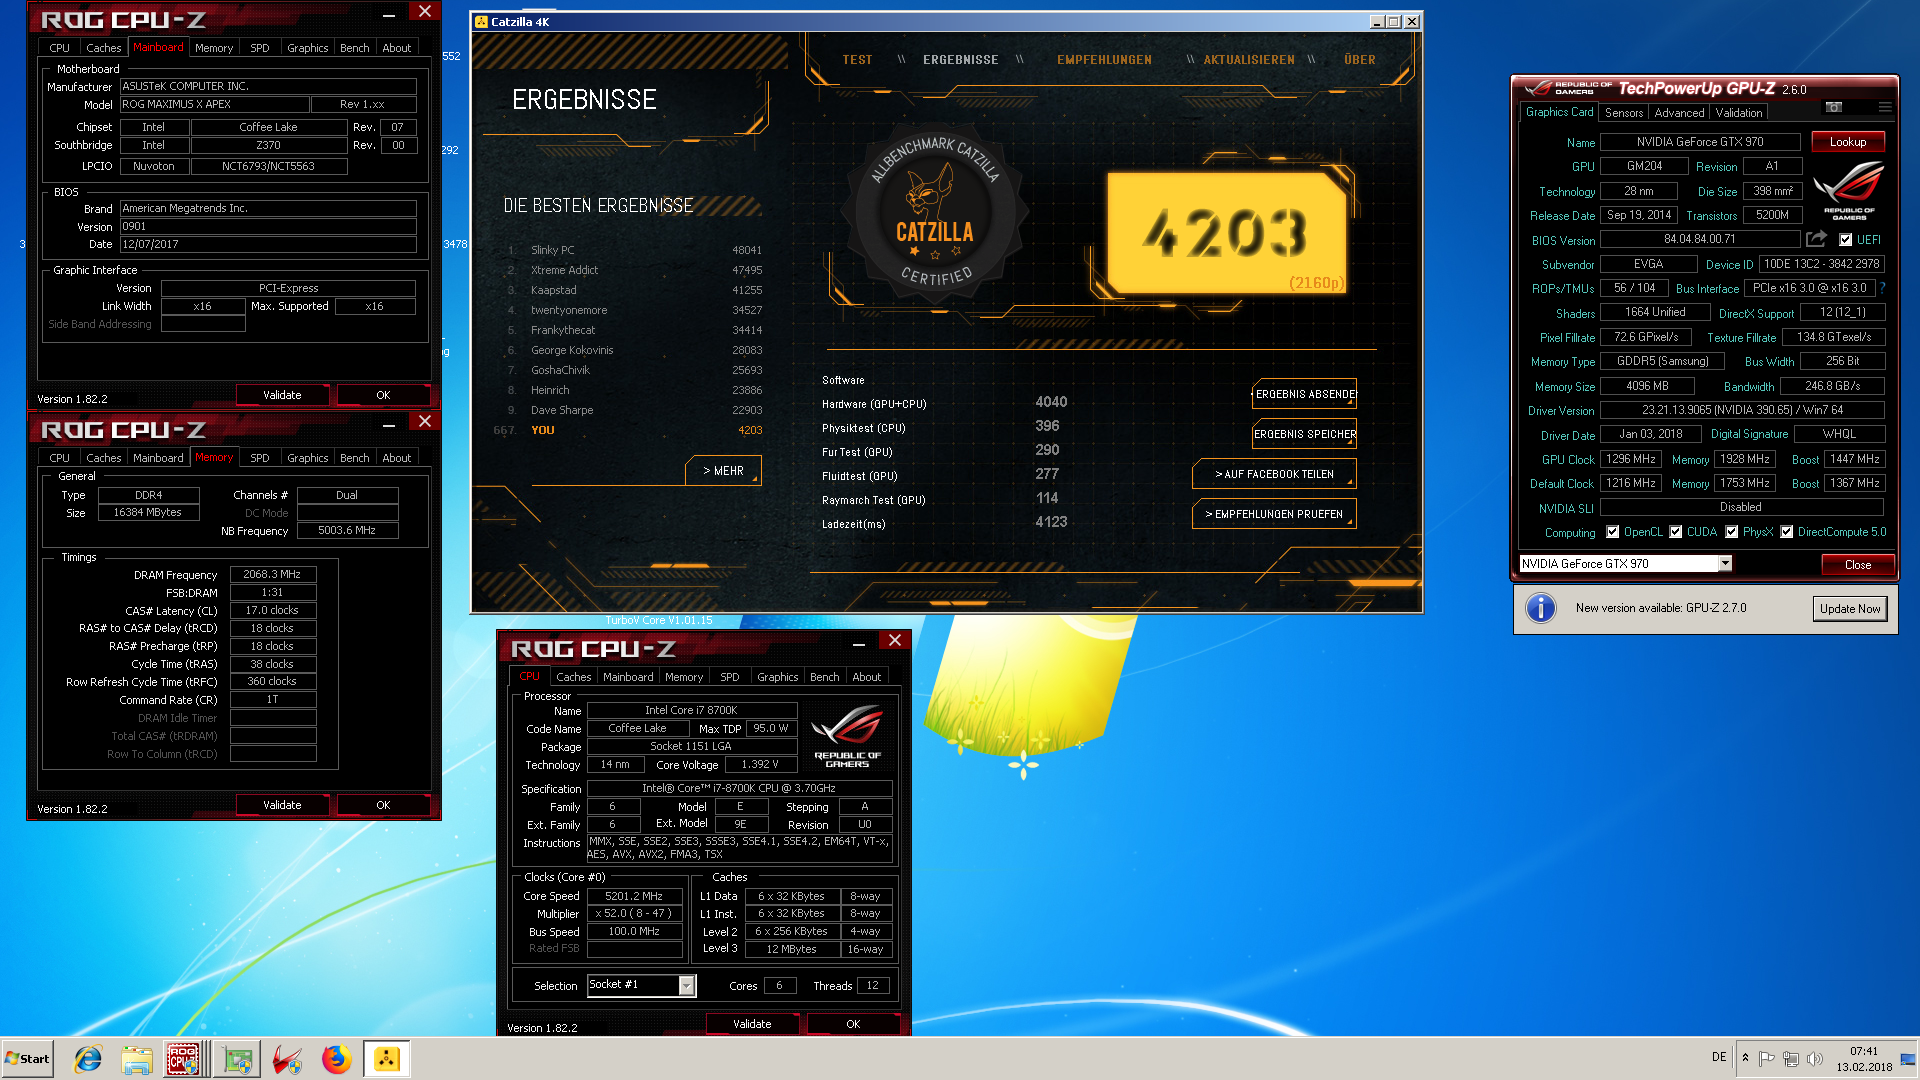The height and width of the screenshot is (1080, 1920).
Task: Close the CPU-Z Memory window
Action: [424, 422]
